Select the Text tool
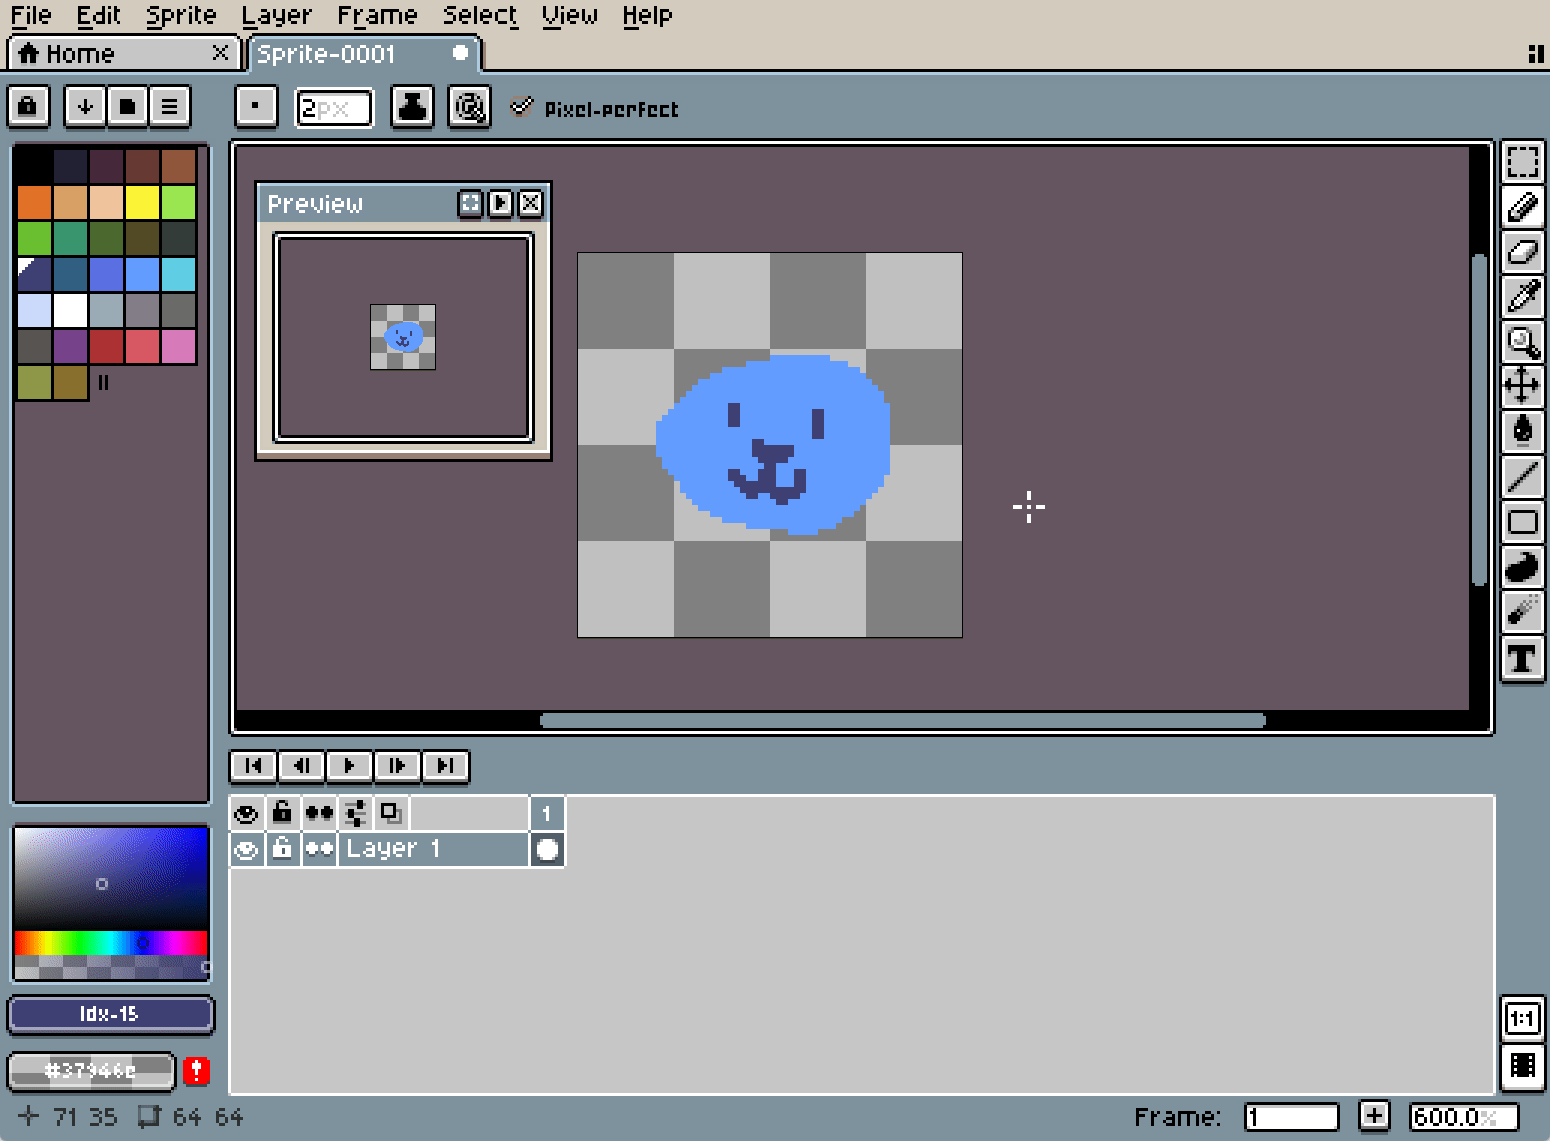1550x1141 pixels. [1522, 658]
